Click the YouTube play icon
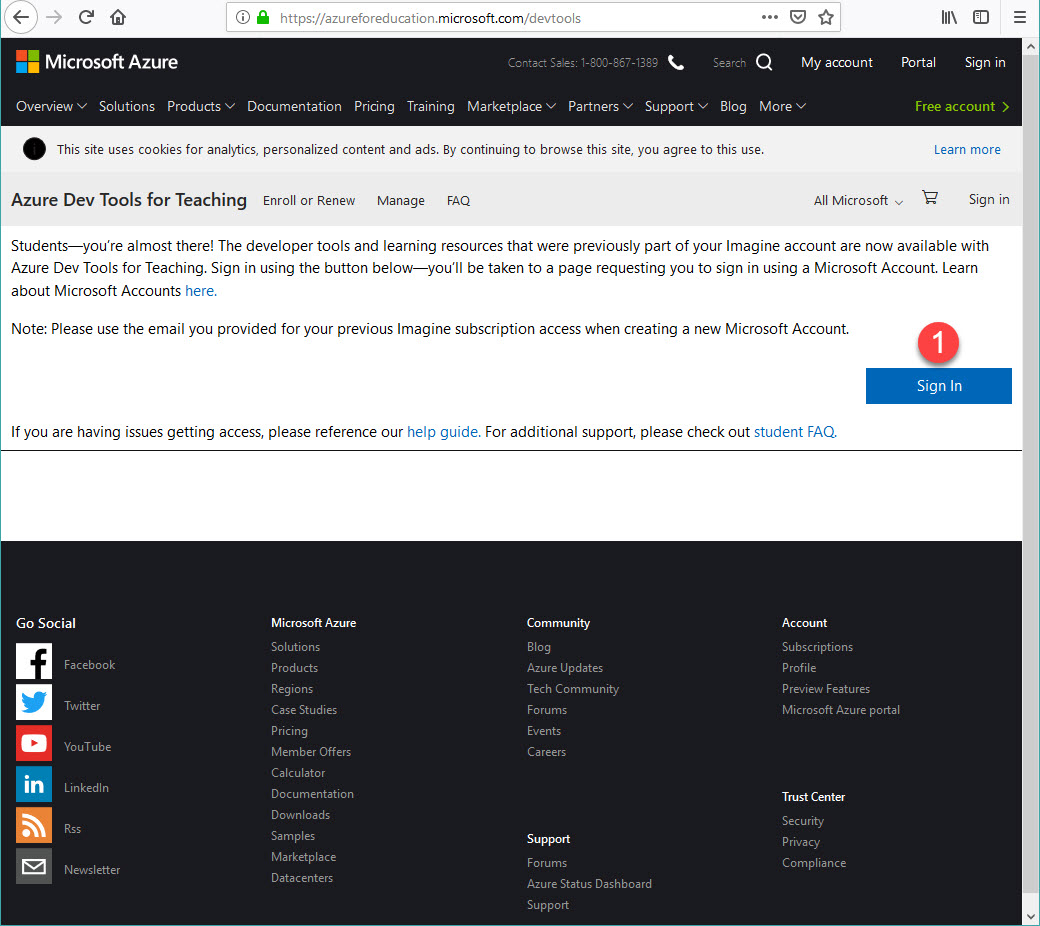This screenshot has height=926, width=1040. tap(34, 744)
